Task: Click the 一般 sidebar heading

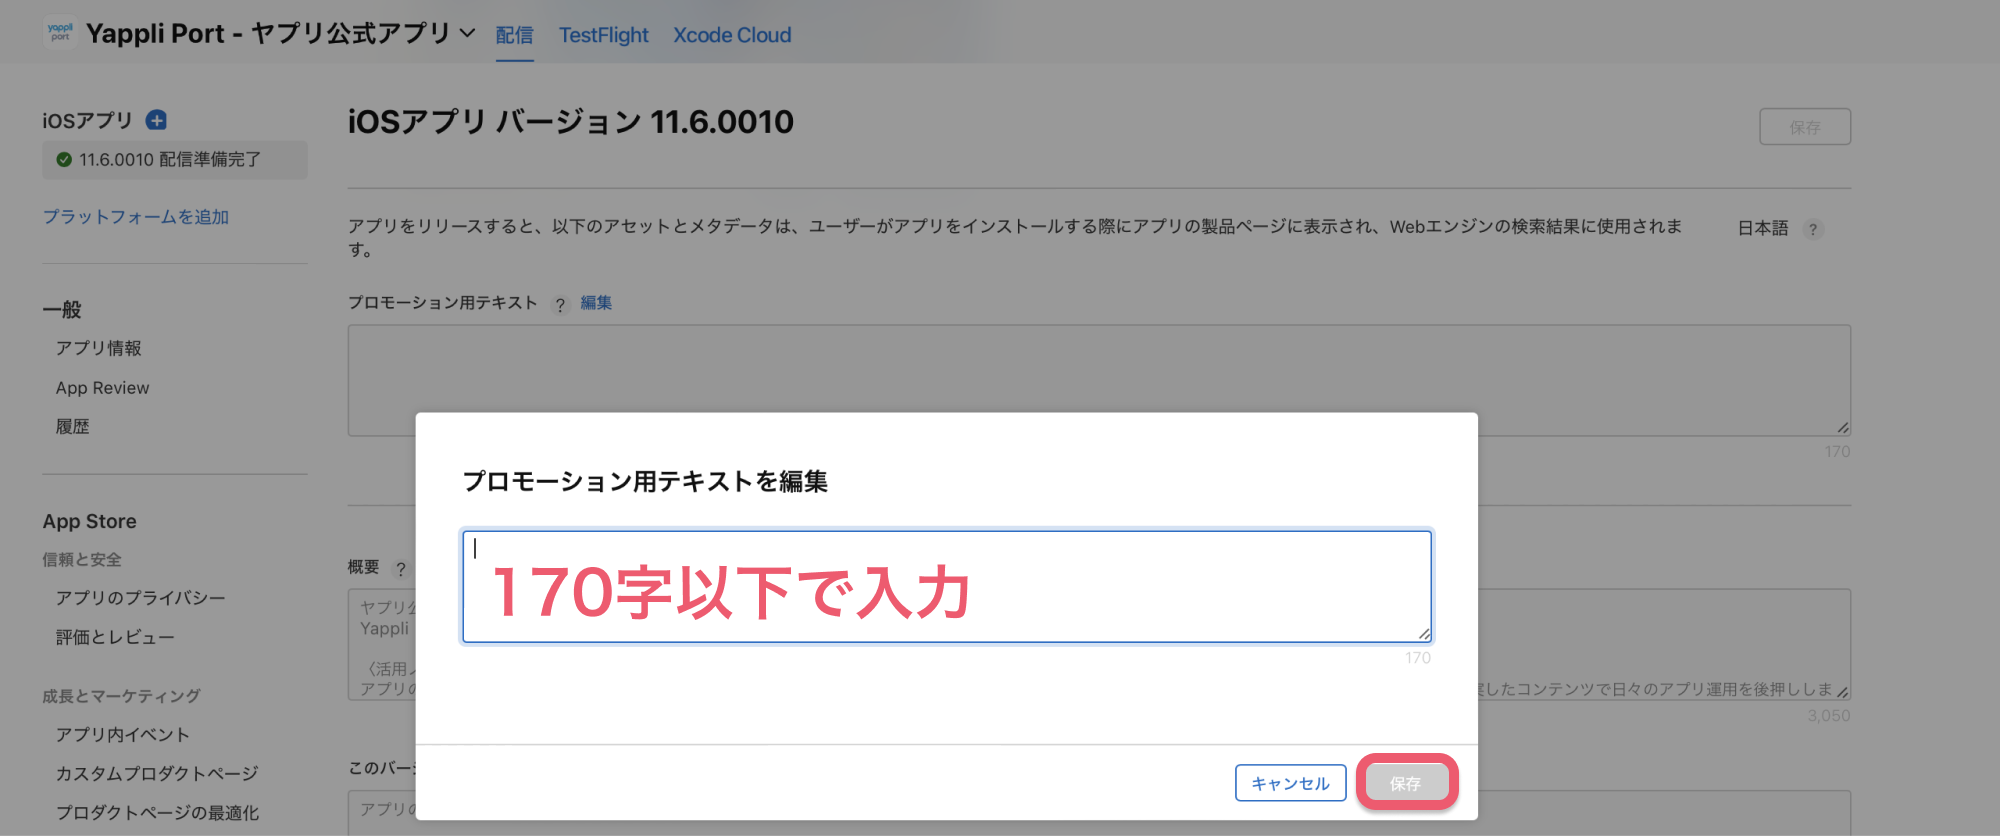Action: tap(62, 310)
